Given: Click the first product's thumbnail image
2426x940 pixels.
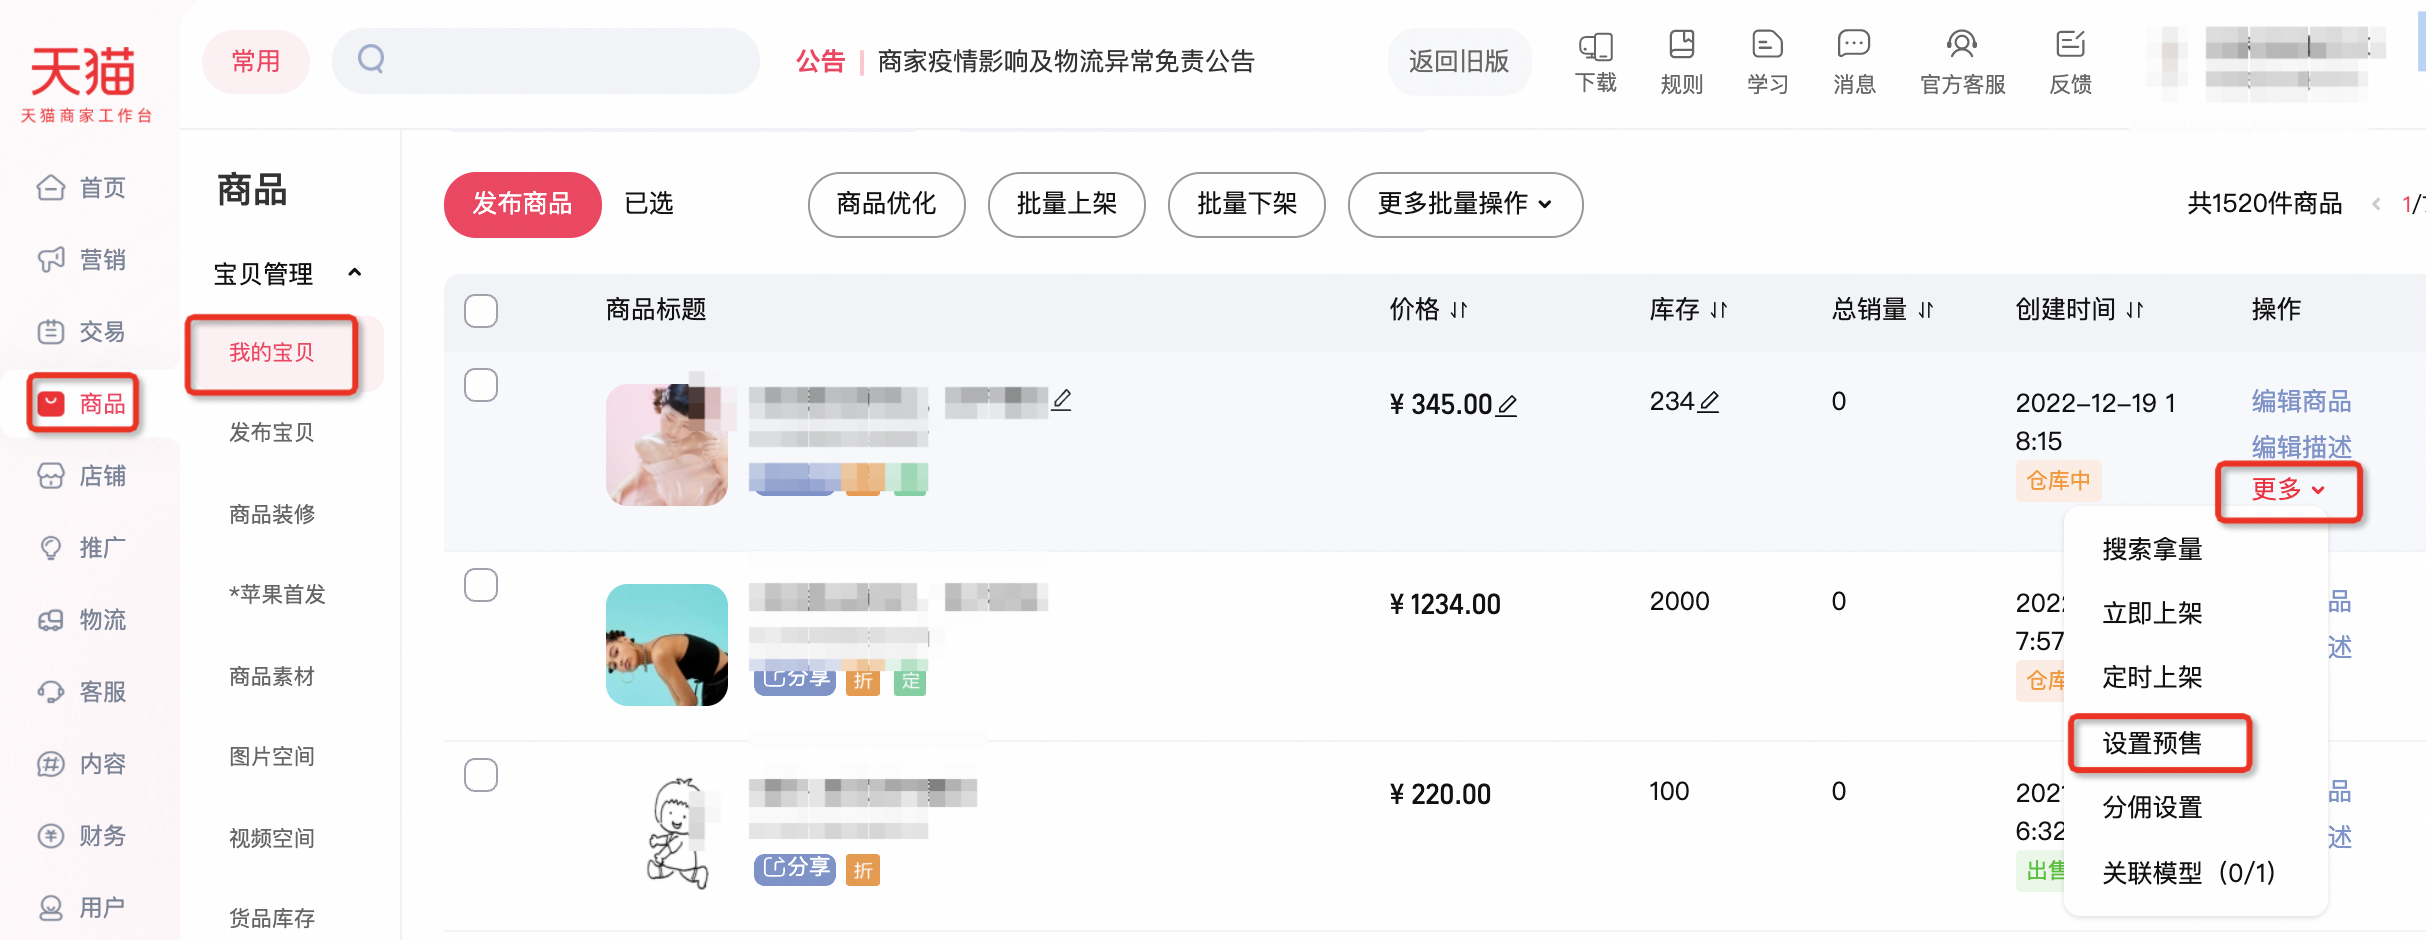Looking at the screenshot, I should pyautogui.click(x=666, y=445).
